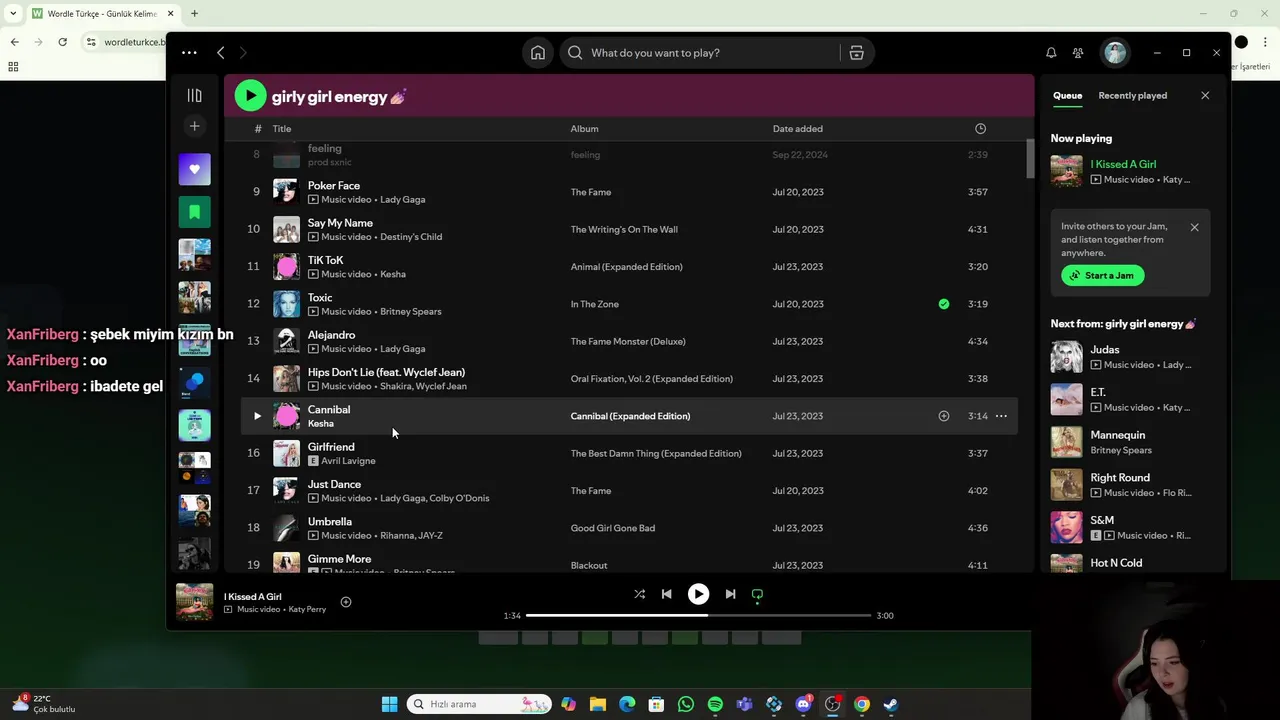Toggle repeat mode
1280x720 pixels.
click(757, 594)
